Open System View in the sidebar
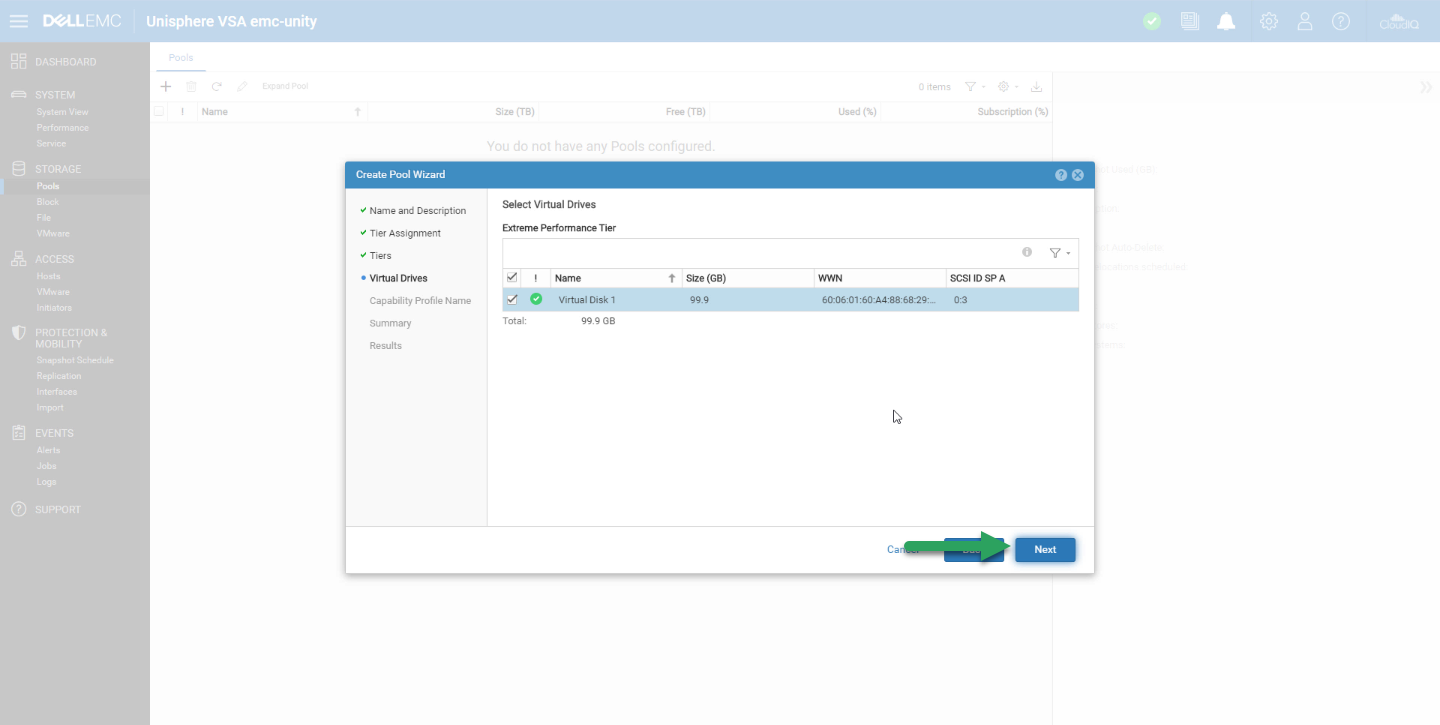This screenshot has height=725, width=1440. coord(62,112)
